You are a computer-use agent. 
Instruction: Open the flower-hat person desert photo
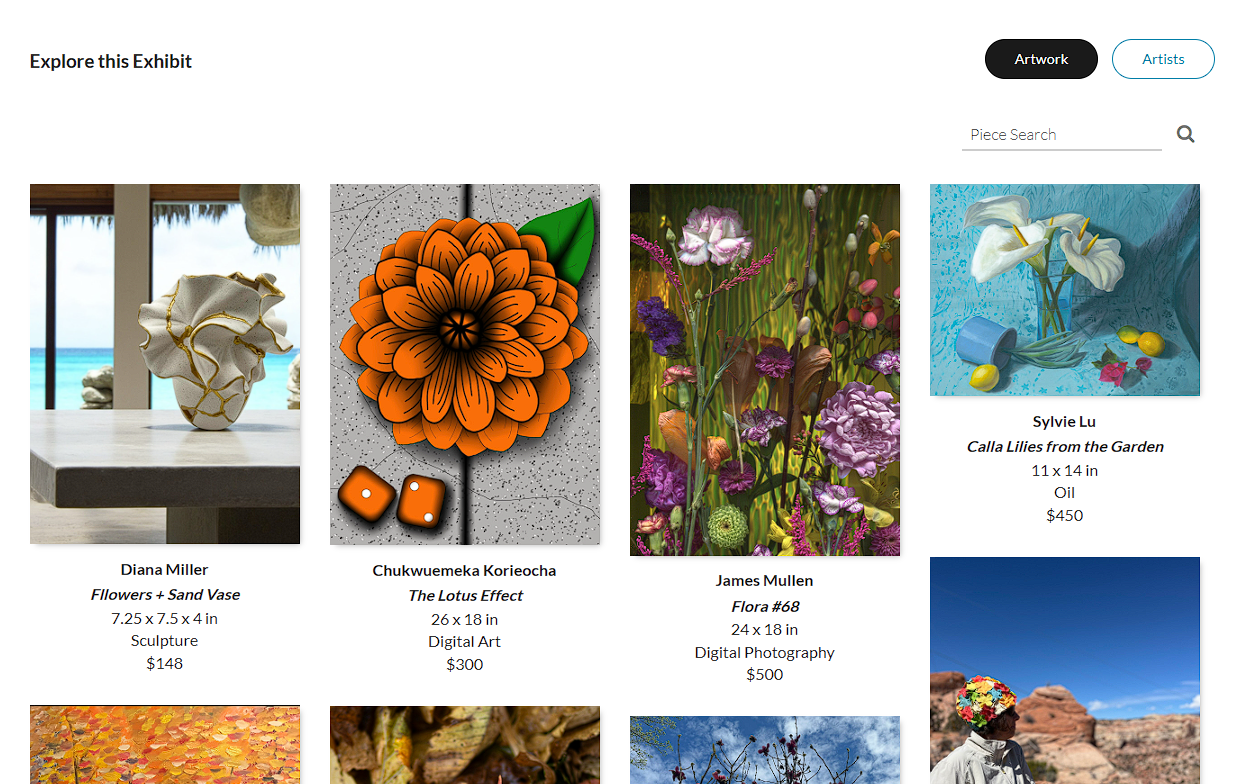1065,670
